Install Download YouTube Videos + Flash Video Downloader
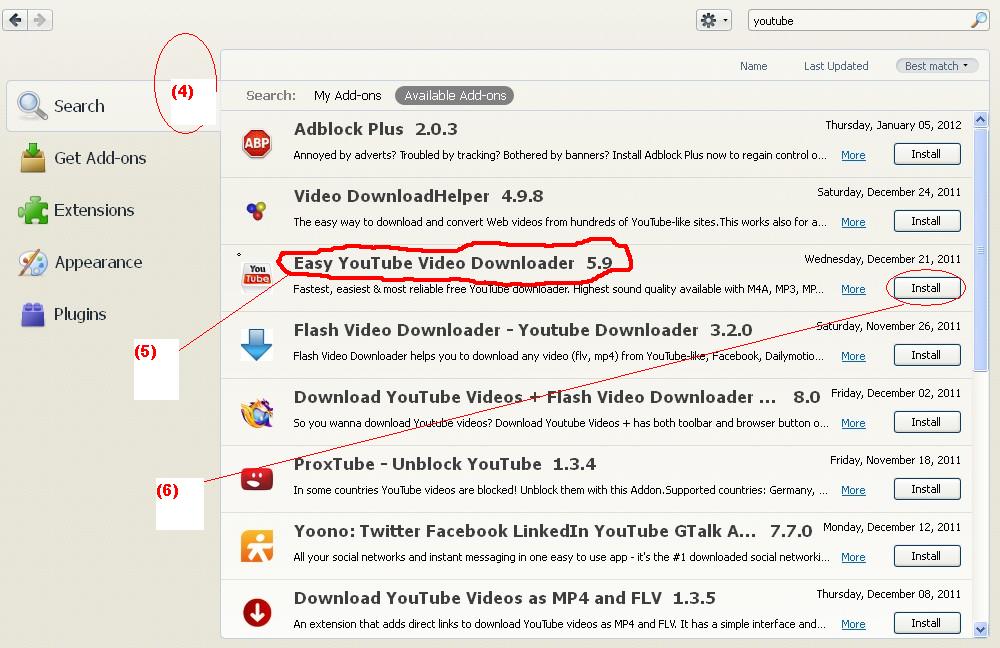 [927, 422]
